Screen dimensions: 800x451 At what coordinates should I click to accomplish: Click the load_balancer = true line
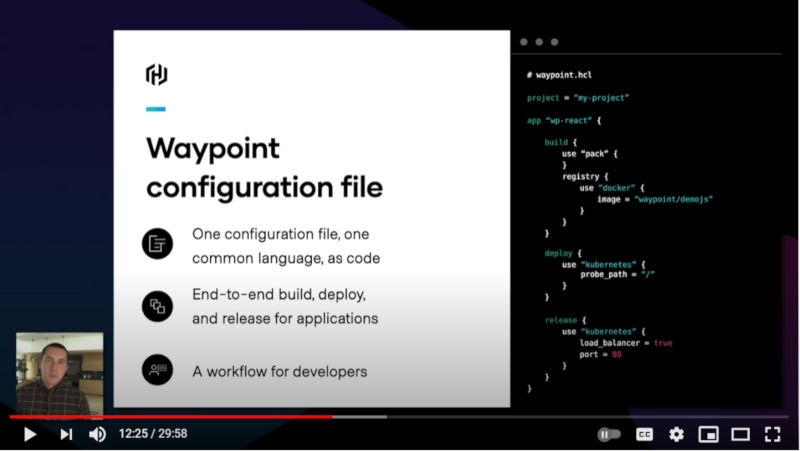[x=626, y=343]
